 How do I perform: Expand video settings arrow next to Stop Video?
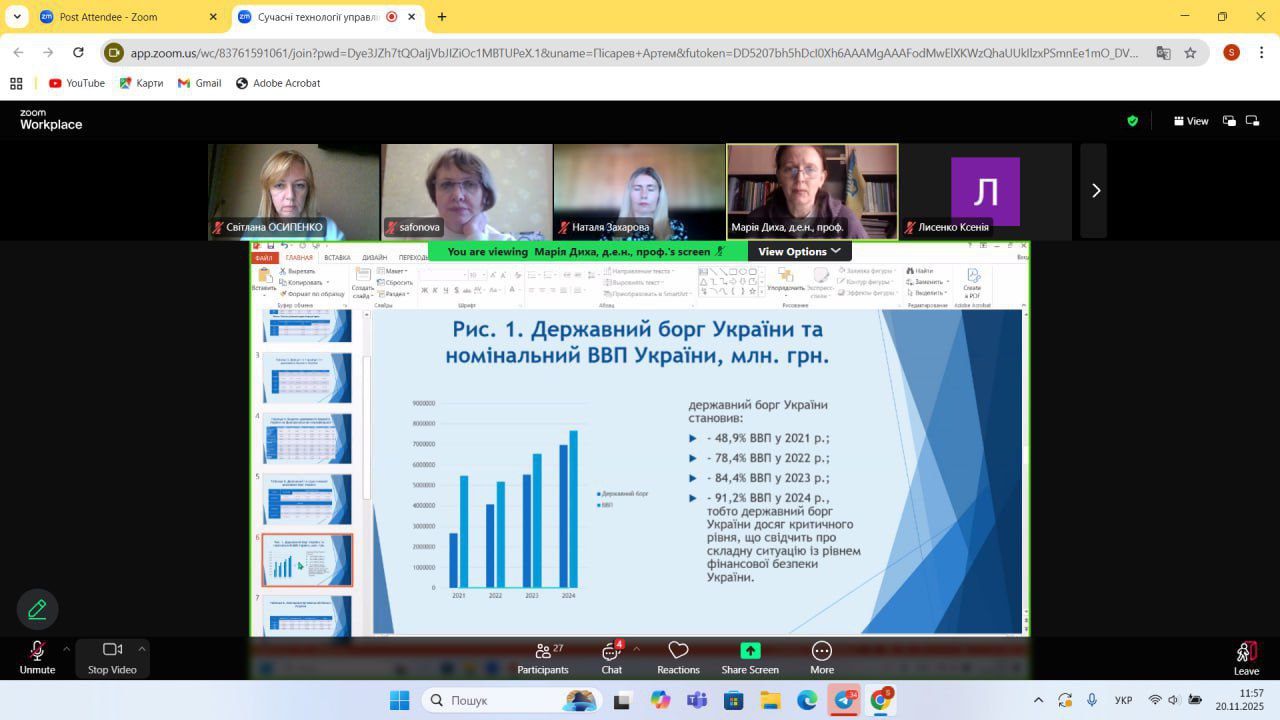click(142, 648)
